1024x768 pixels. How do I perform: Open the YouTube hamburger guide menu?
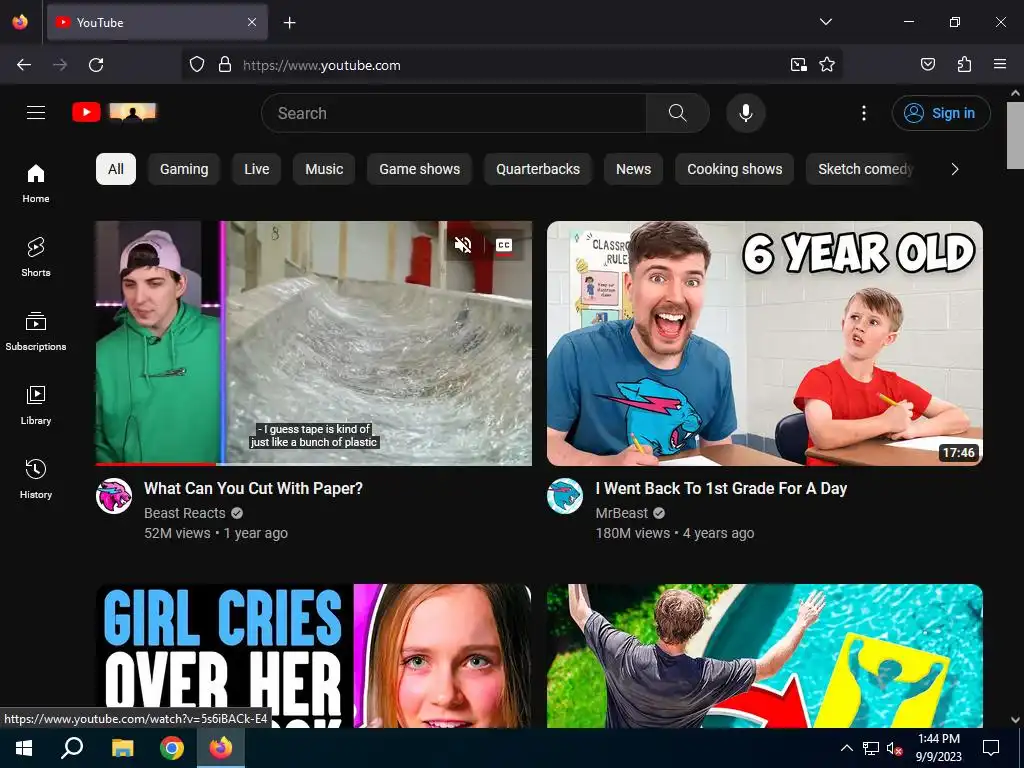click(x=36, y=113)
